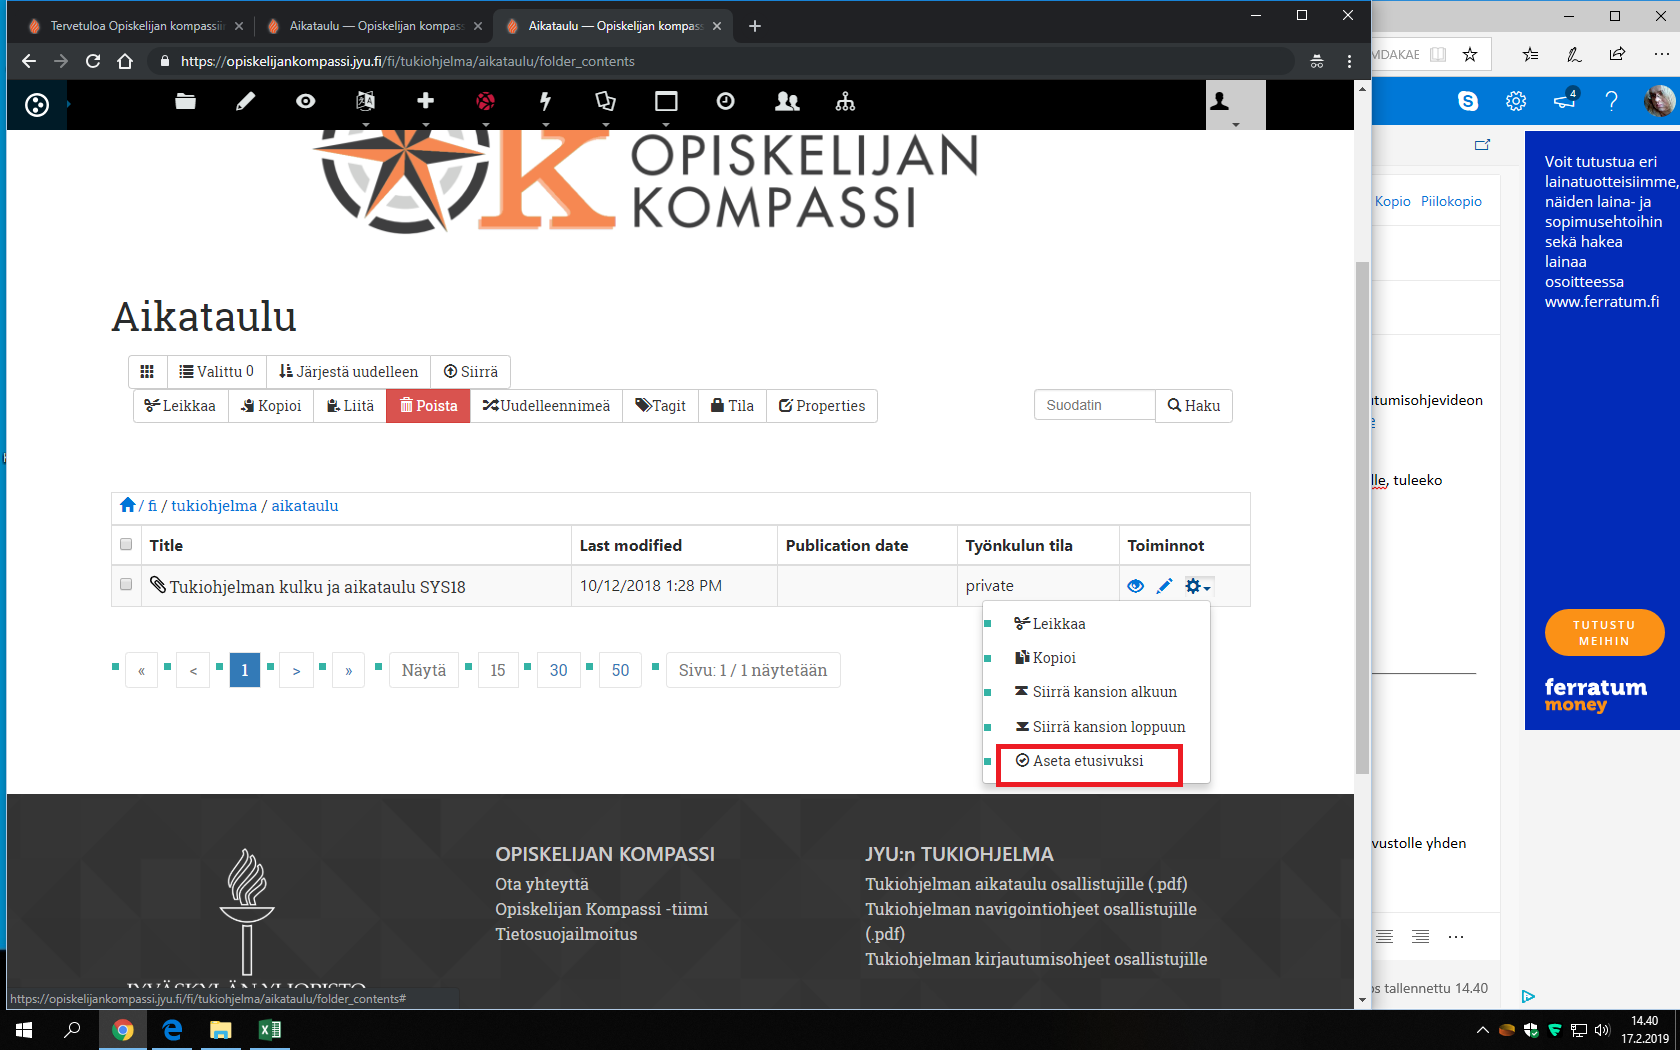
Task: Click the eye view icon in the item row
Action: pyautogui.click(x=1135, y=586)
